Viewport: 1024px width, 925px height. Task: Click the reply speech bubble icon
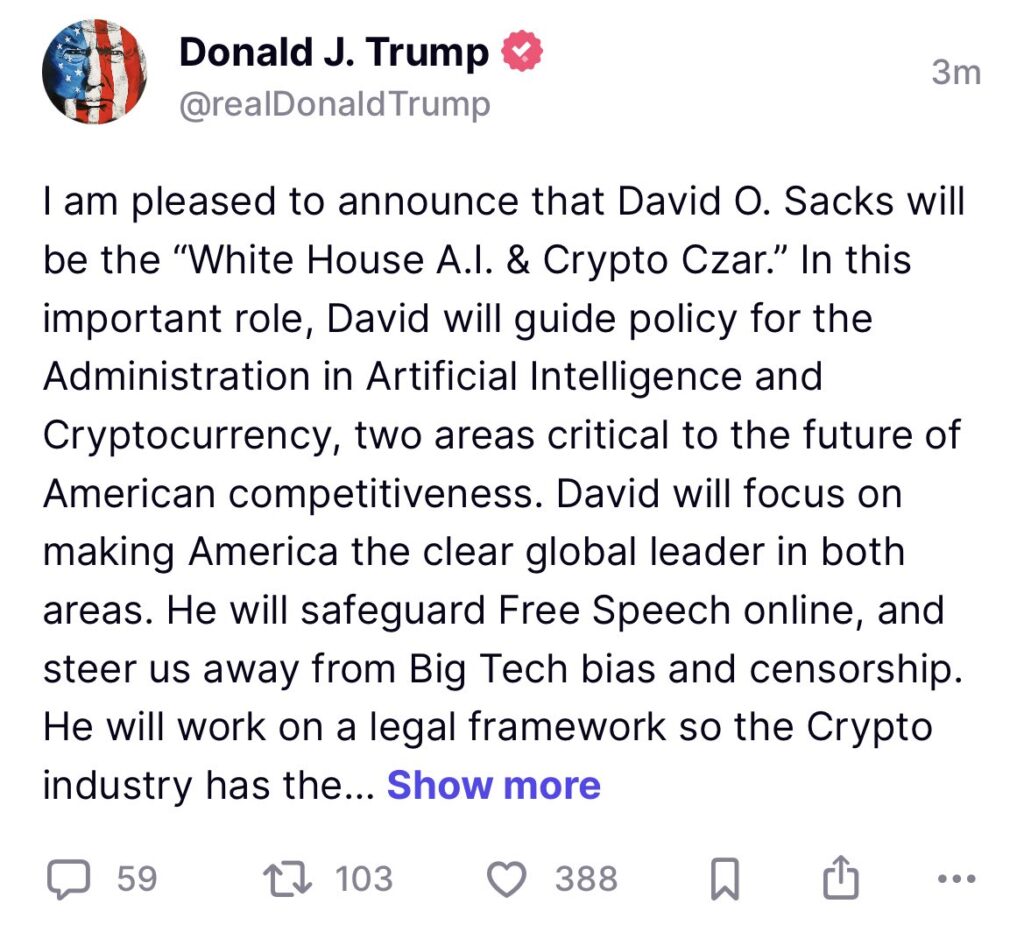click(69, 879)
